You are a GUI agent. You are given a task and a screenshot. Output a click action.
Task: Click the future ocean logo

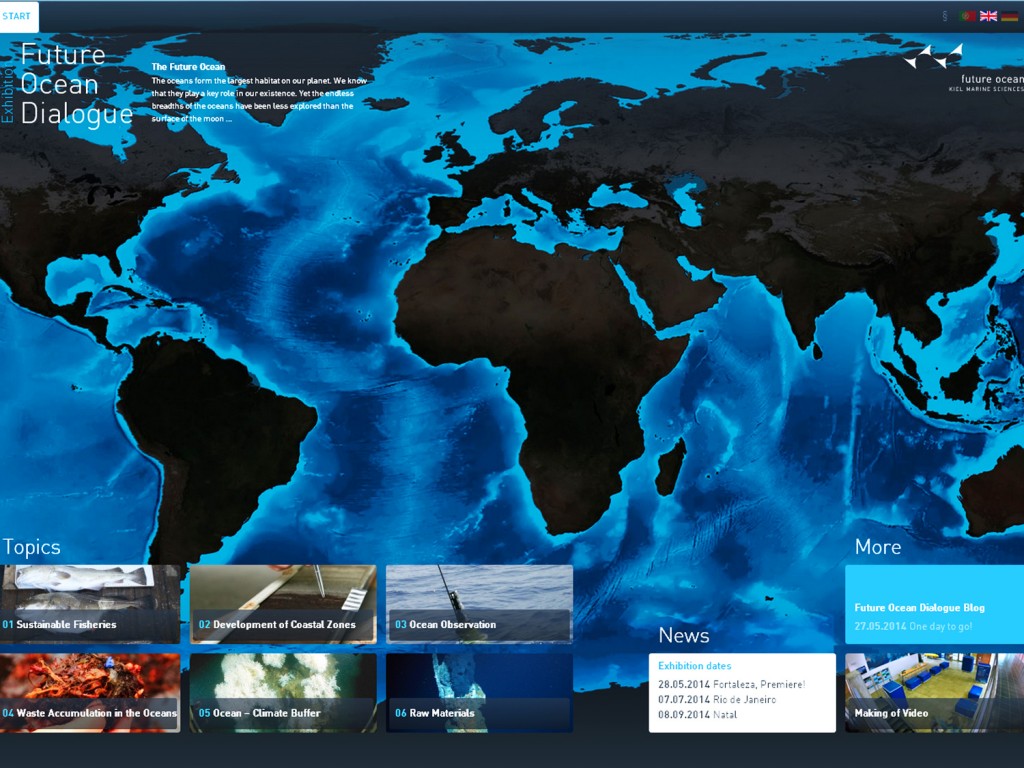pos(963,67)
